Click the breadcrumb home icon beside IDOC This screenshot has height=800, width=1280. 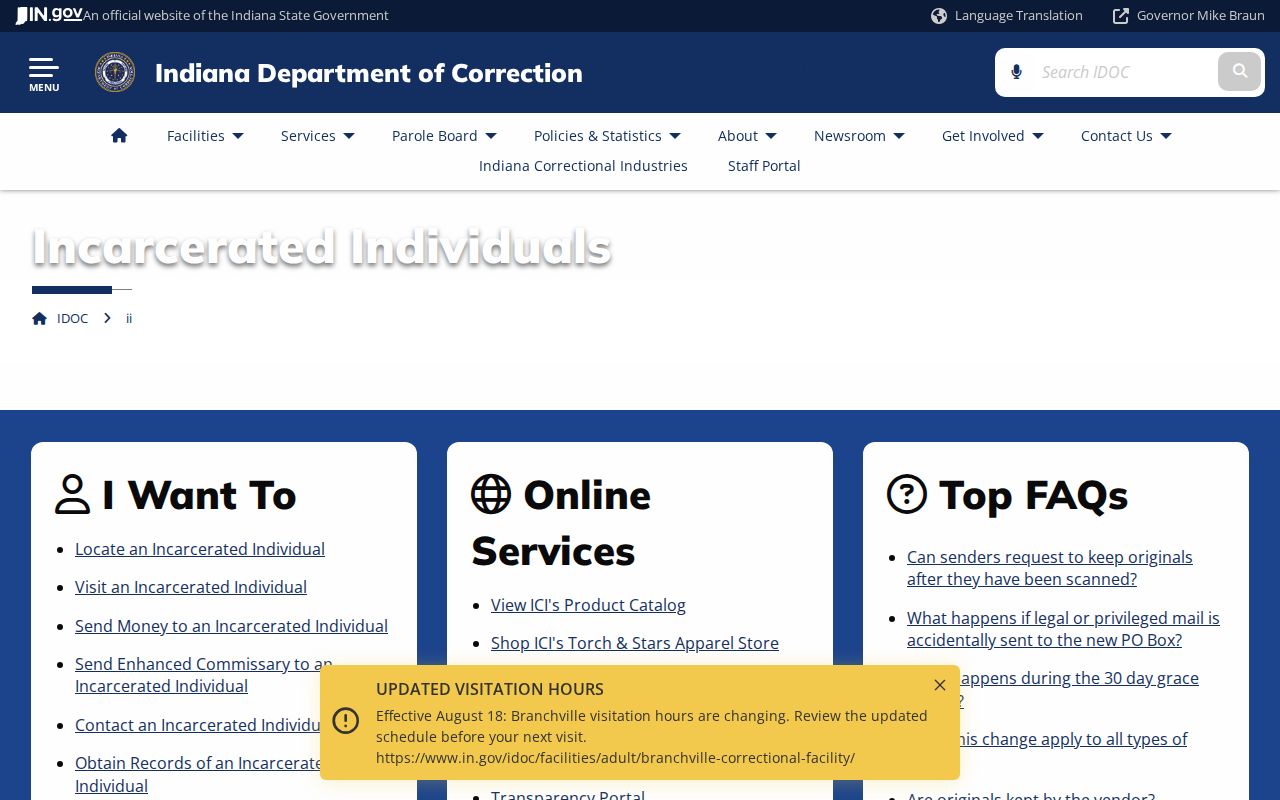[x=40, y=318]
